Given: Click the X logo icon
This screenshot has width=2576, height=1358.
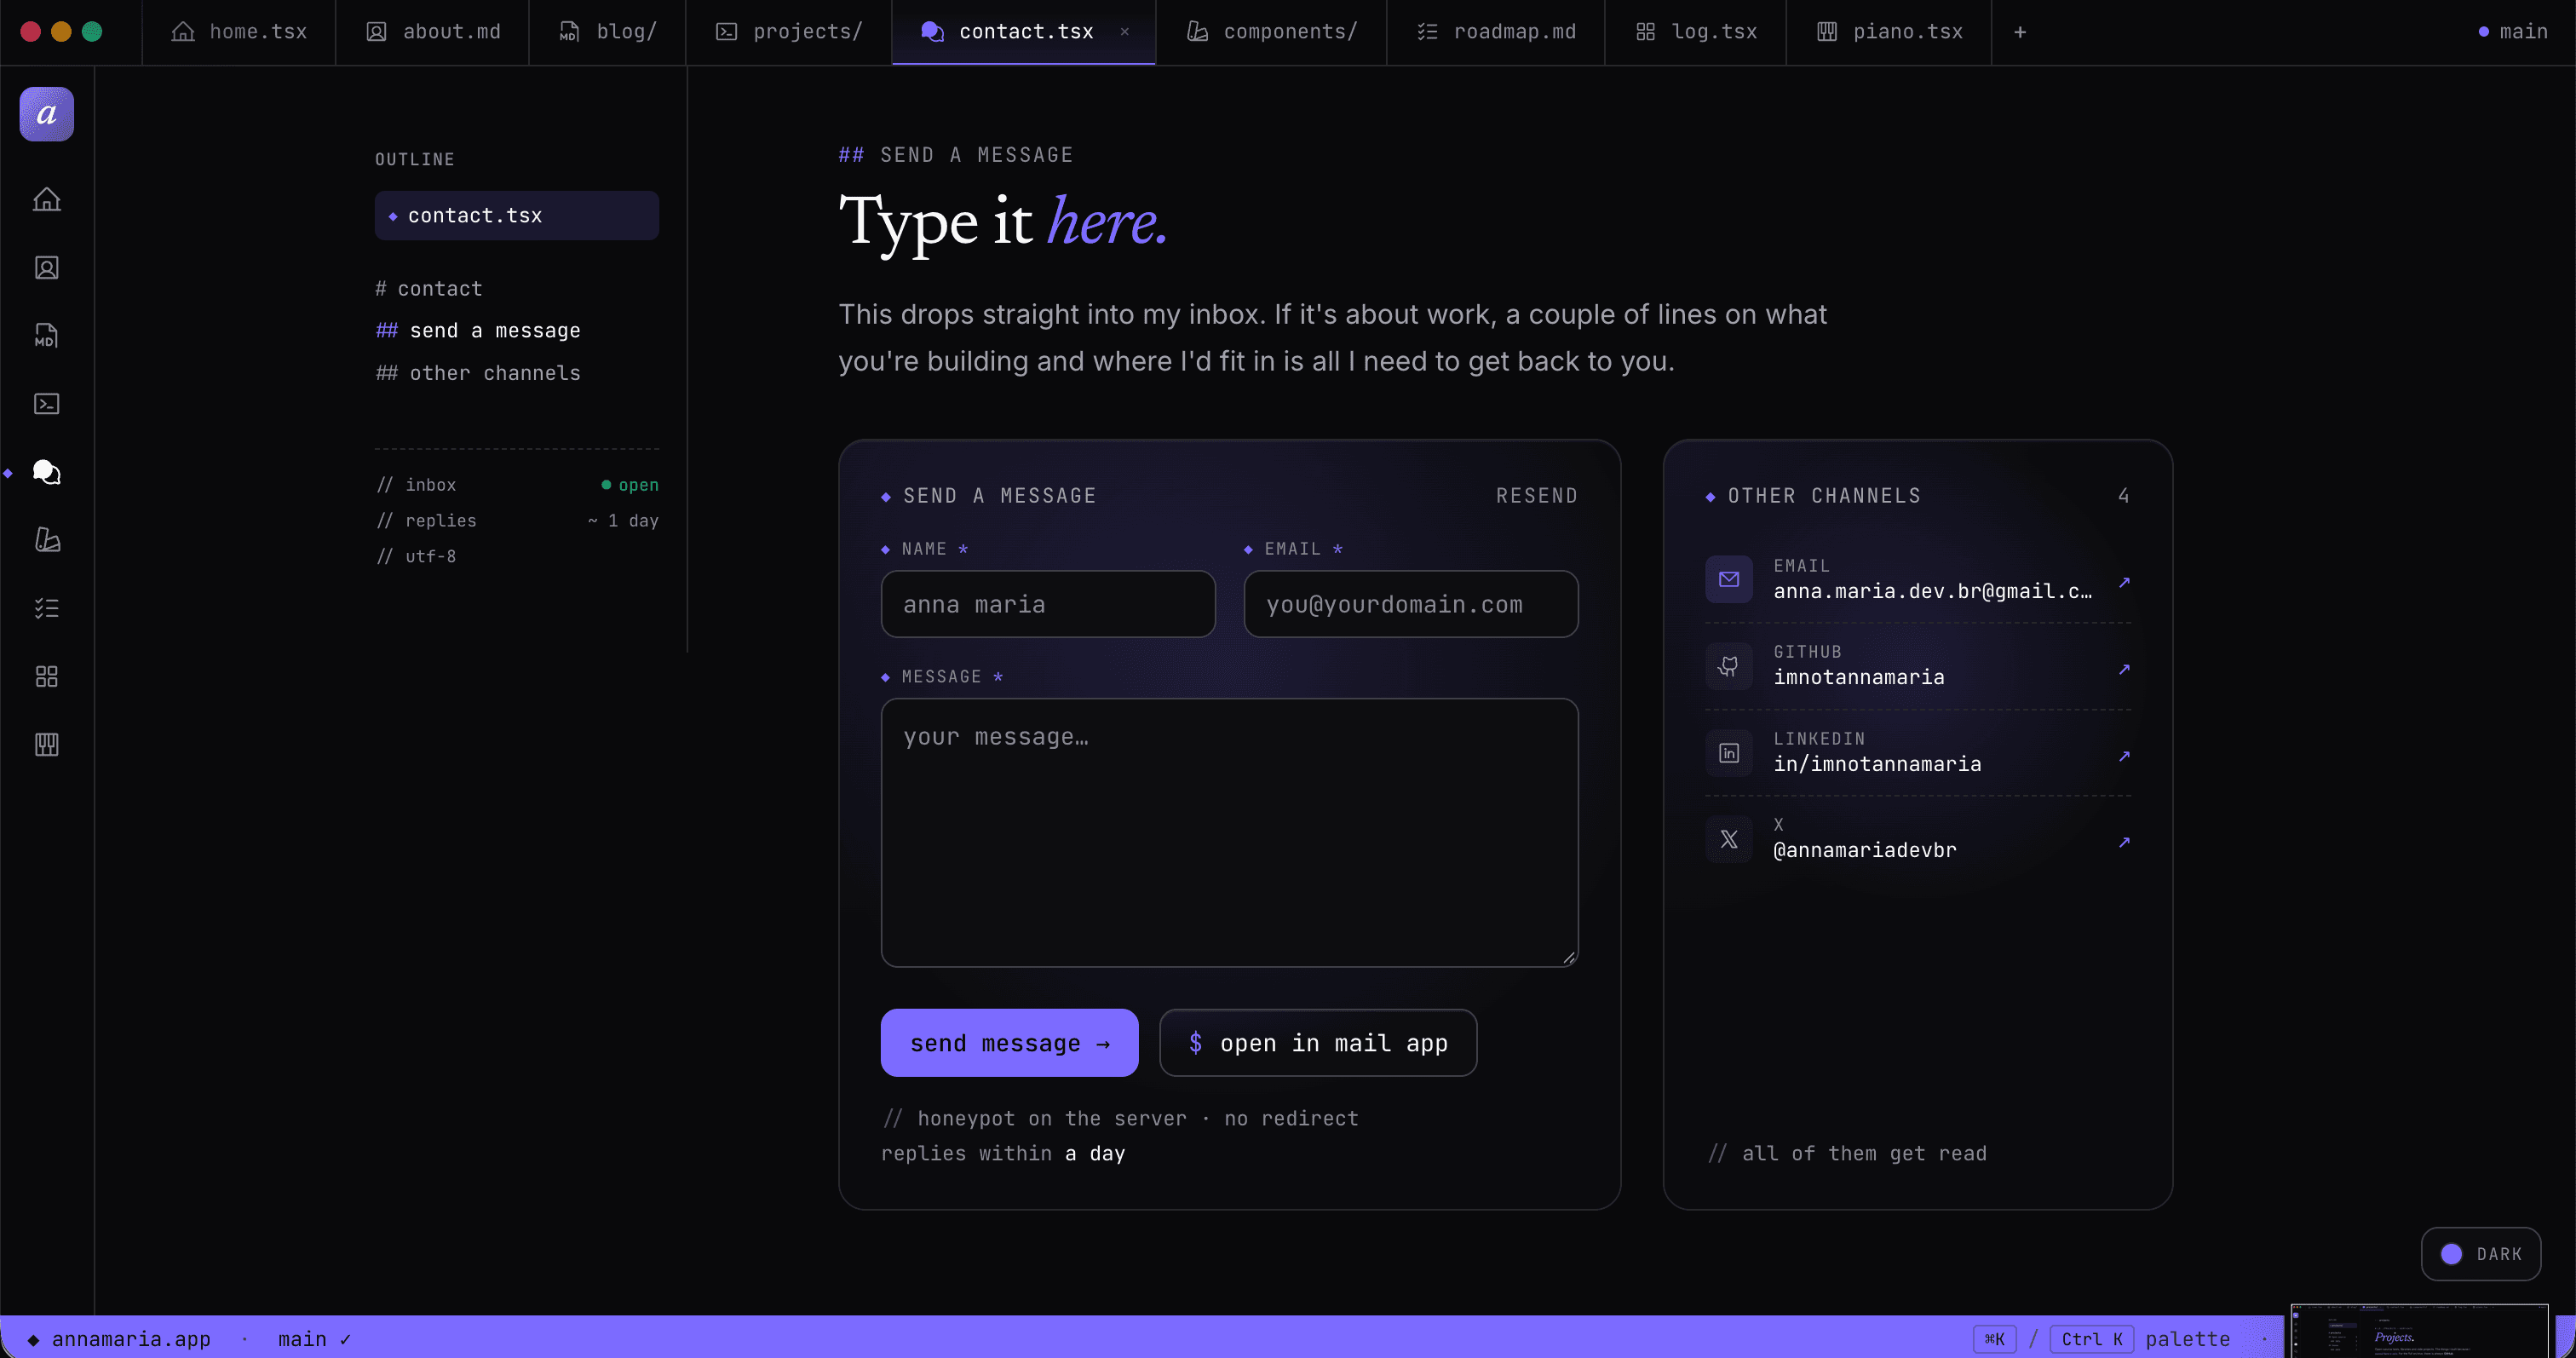Looking at the screenshot, I should [x=1729, y=839].
